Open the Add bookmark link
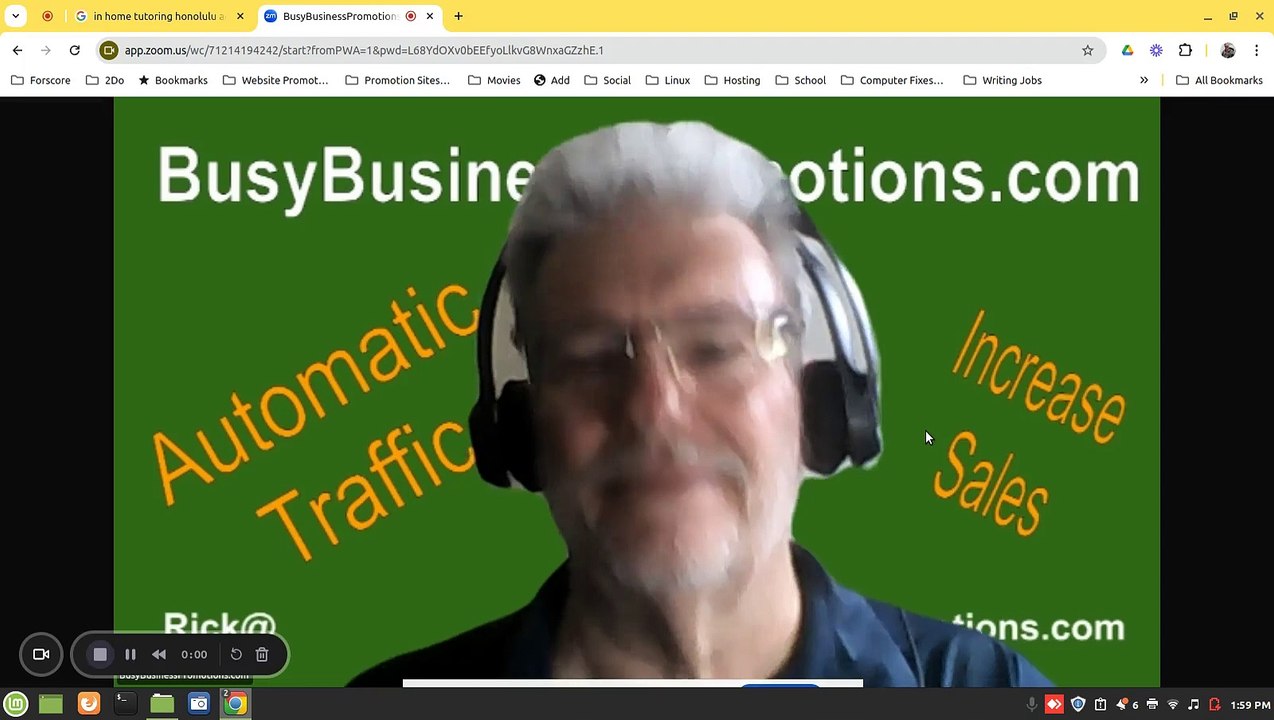The width and height of the screenshot is (1274, 720). [x=551, y=80]
